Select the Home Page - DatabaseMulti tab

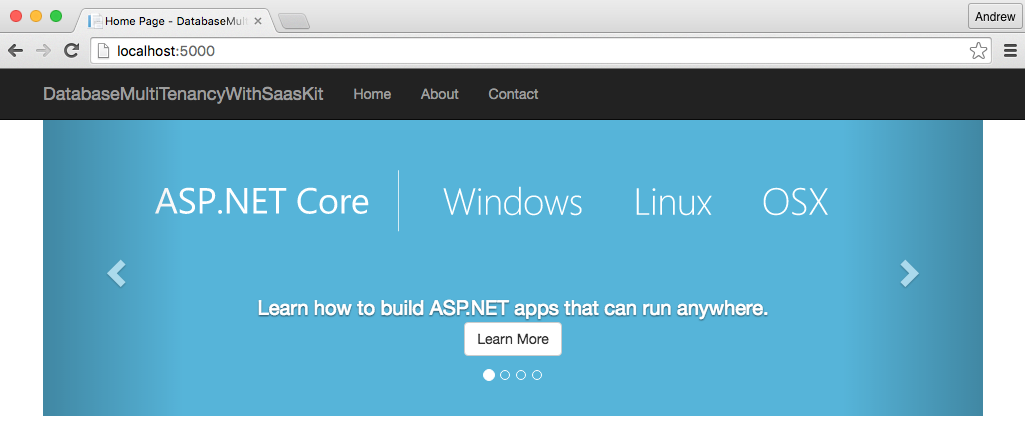[173, 21]
